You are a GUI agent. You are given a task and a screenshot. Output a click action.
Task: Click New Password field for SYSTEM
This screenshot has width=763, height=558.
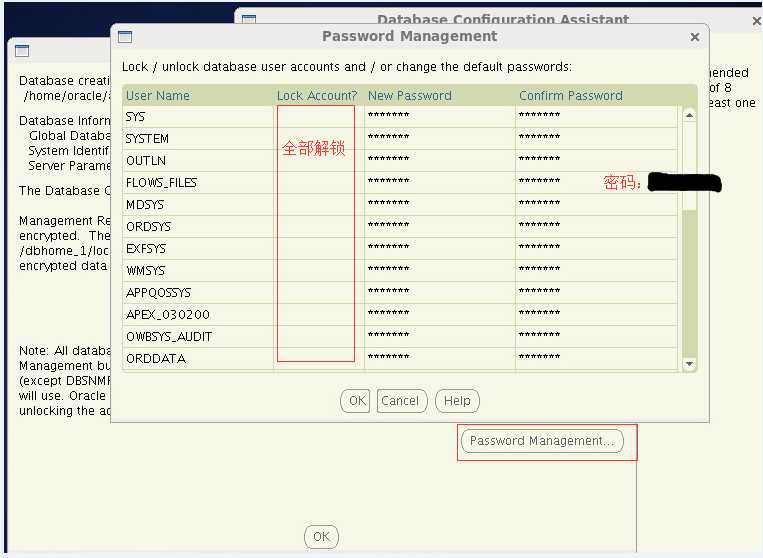click(439, 139)
